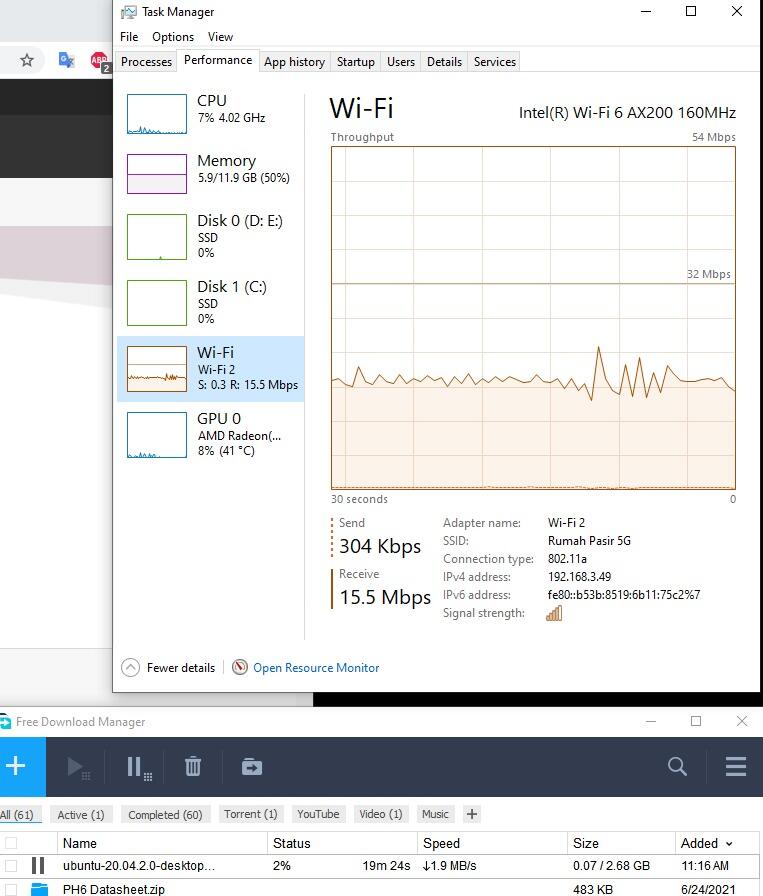Bookmark the page star icon in the browser
This screenshot has height=896, width=763.
point(27,60)
